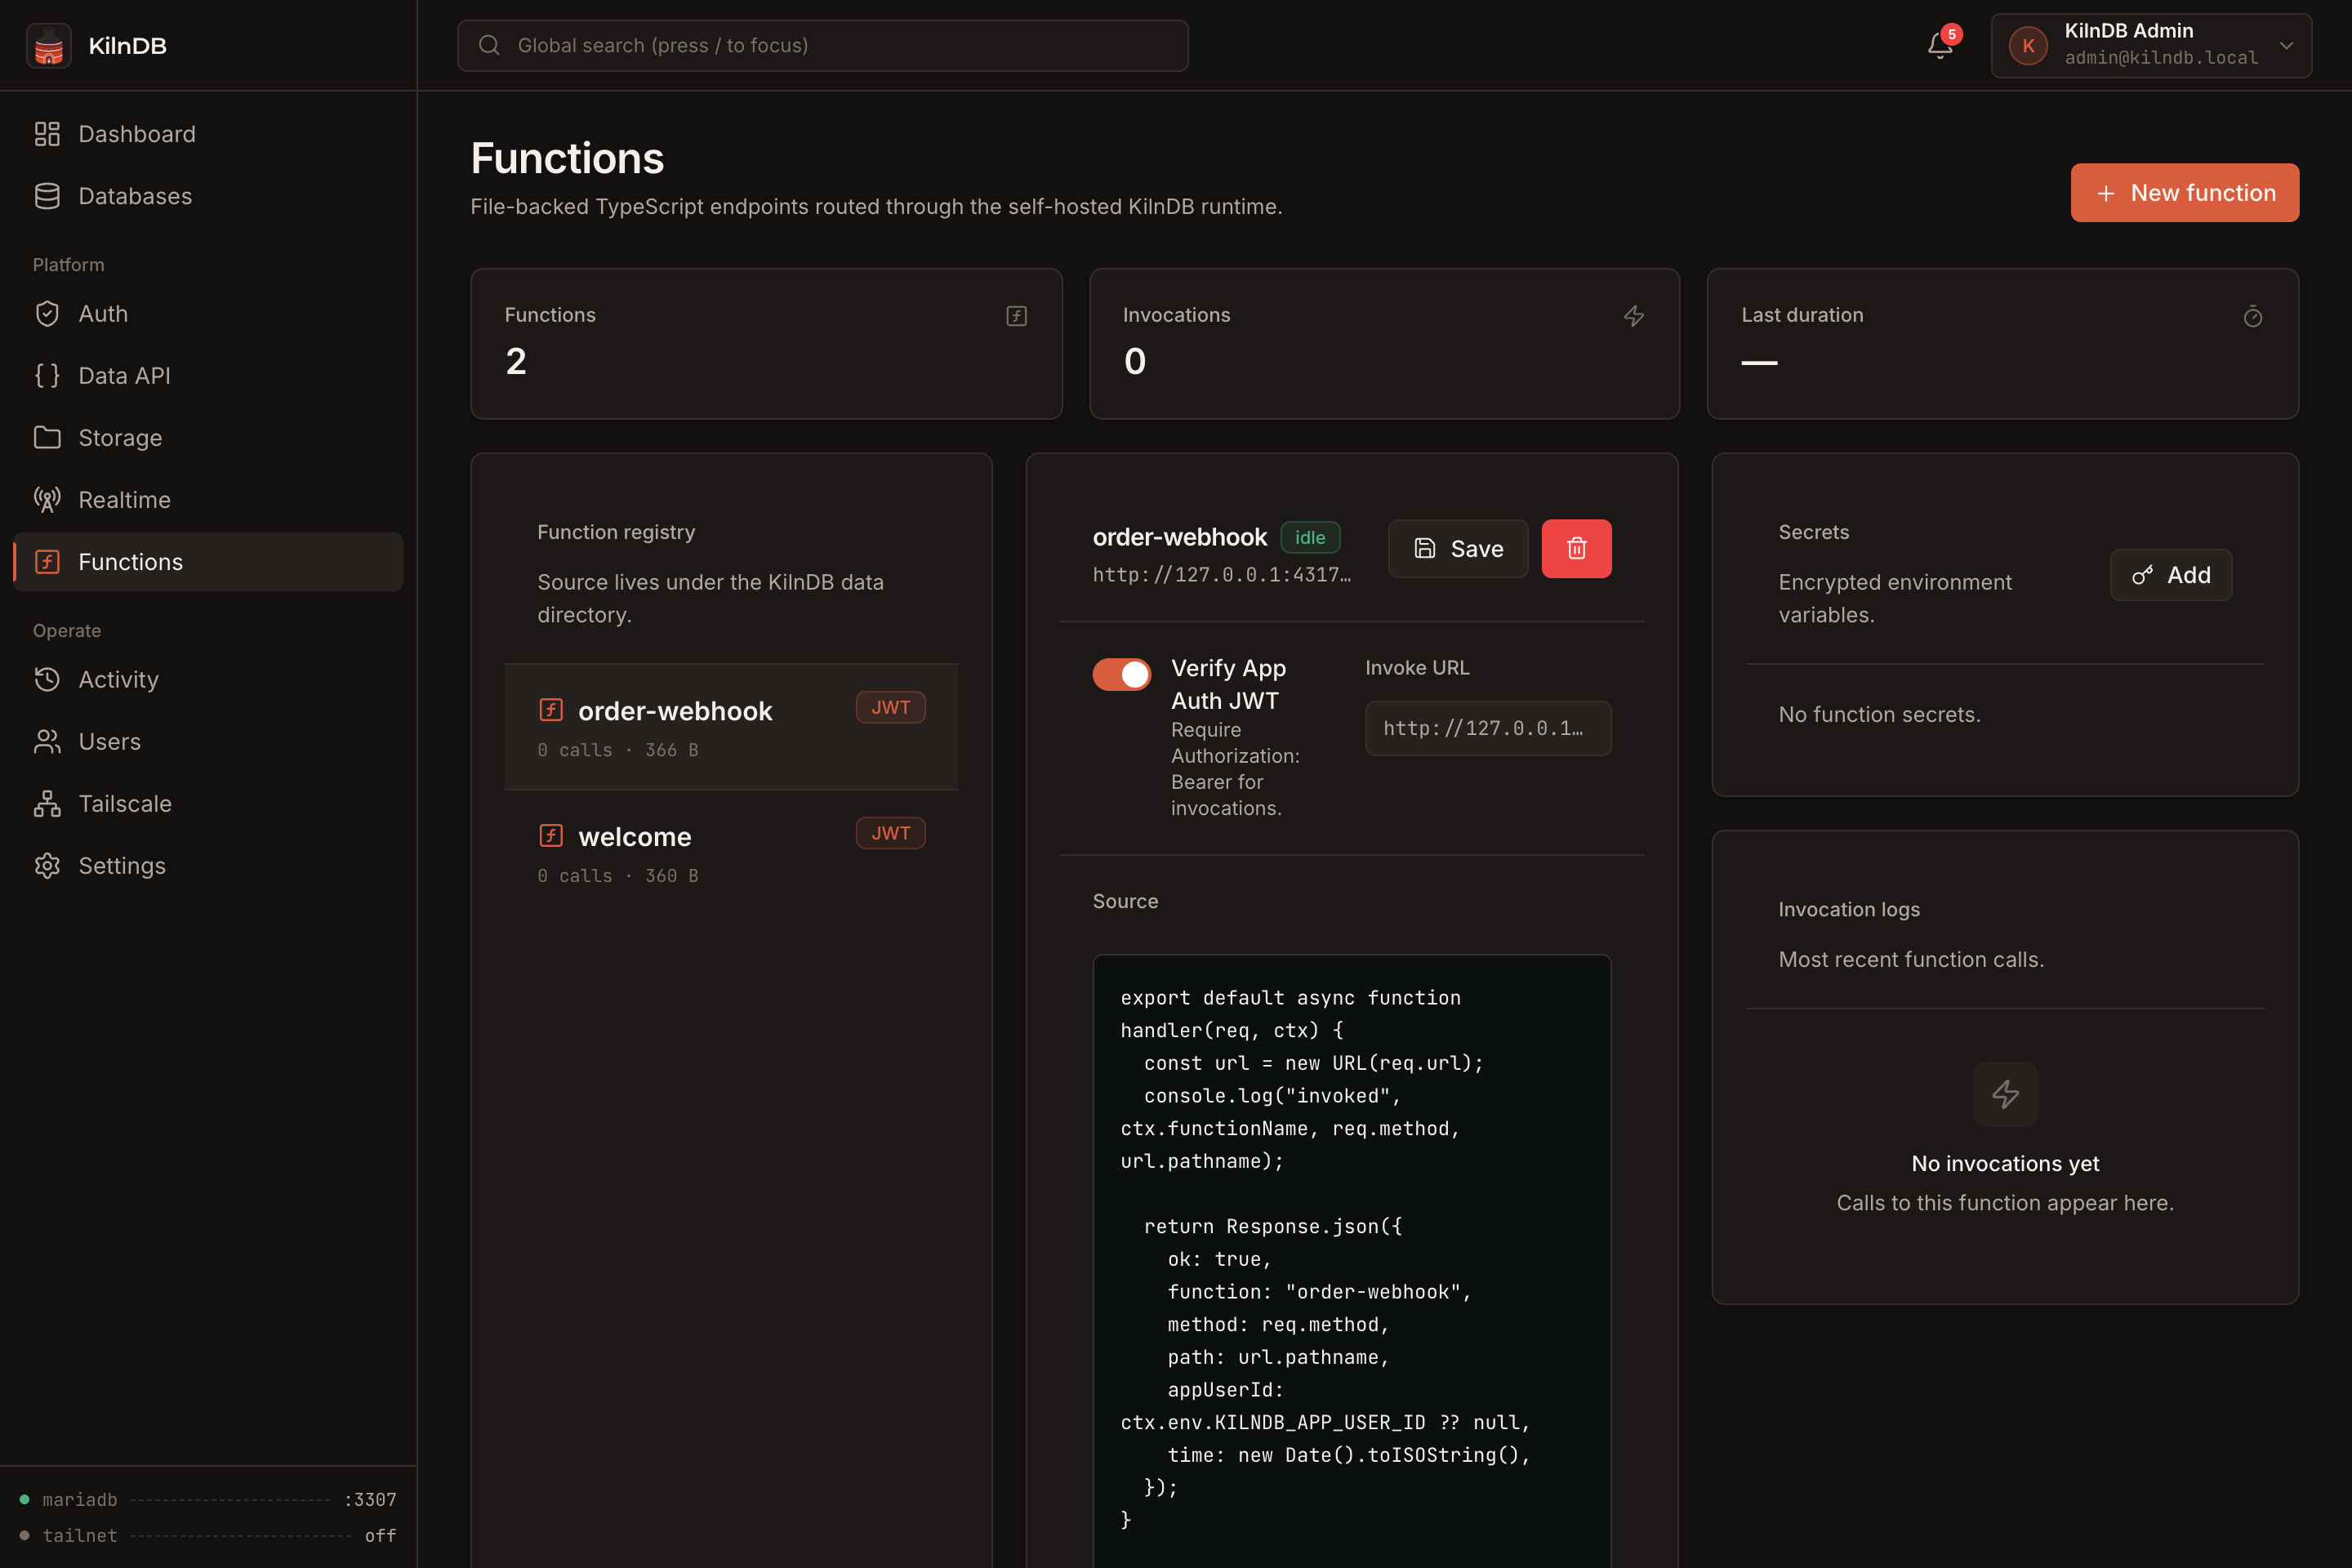This screenshot has width=2352, height=1568.
Task: Add a function secret
Action: [2171, 575]
